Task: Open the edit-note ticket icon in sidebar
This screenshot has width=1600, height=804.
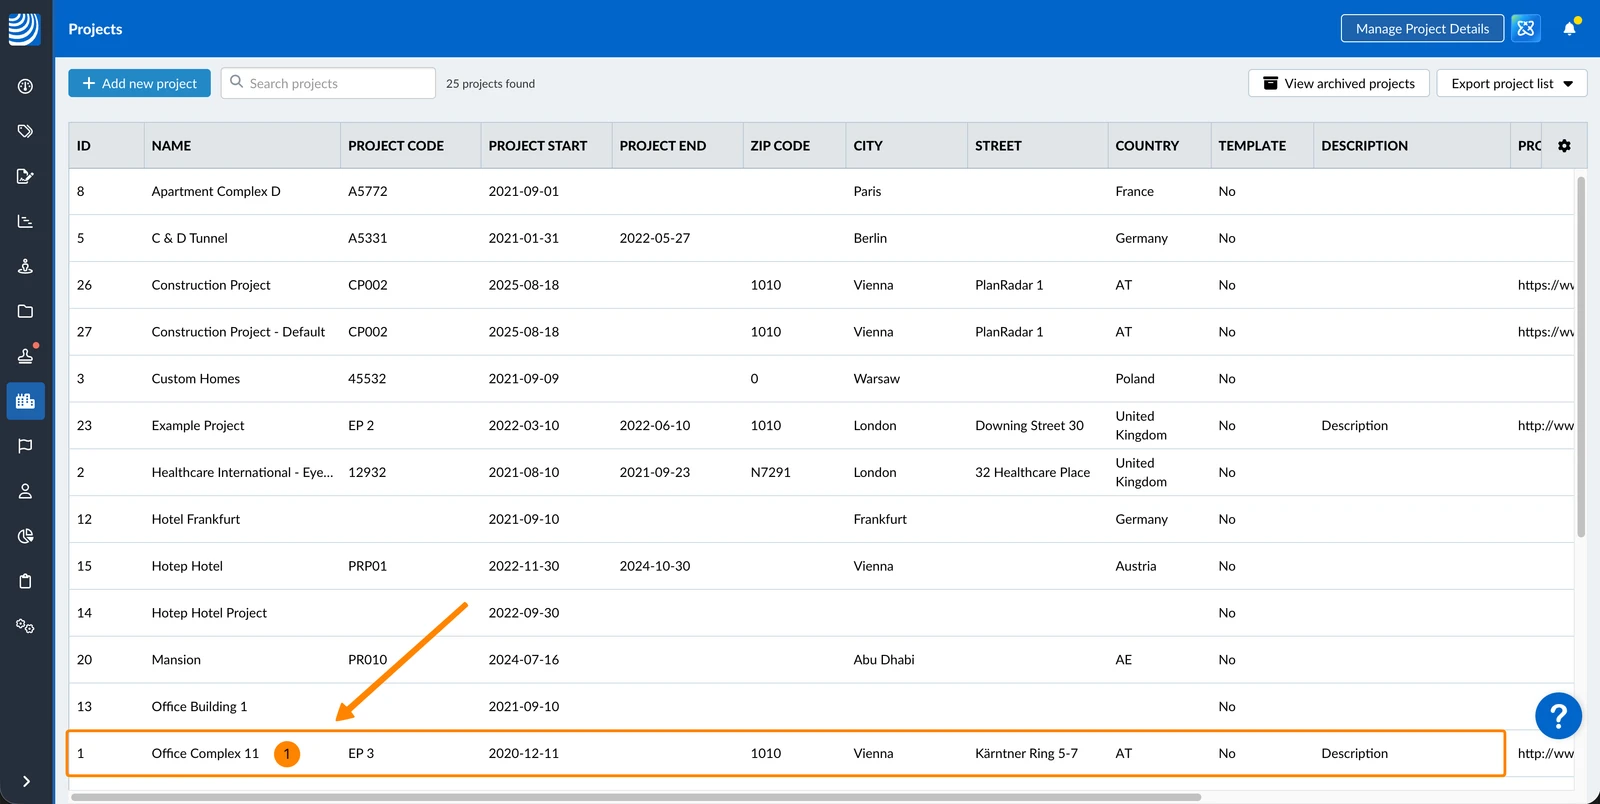Action: [x=25, y=176]
